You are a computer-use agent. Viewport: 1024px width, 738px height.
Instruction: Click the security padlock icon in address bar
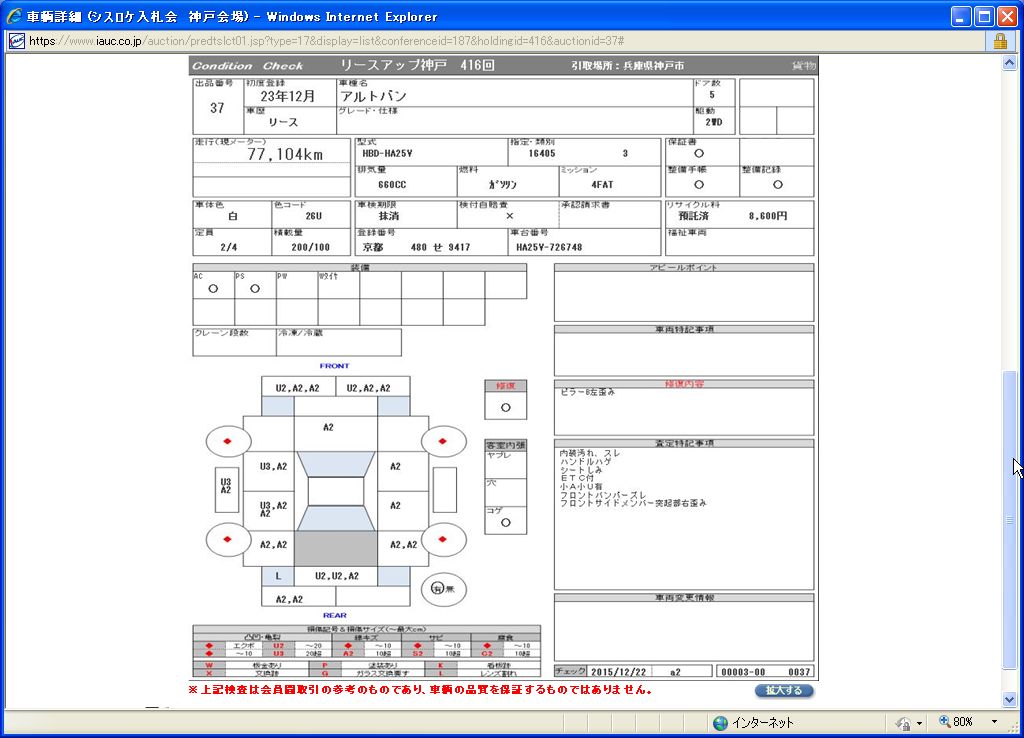tap(1000, 41)
